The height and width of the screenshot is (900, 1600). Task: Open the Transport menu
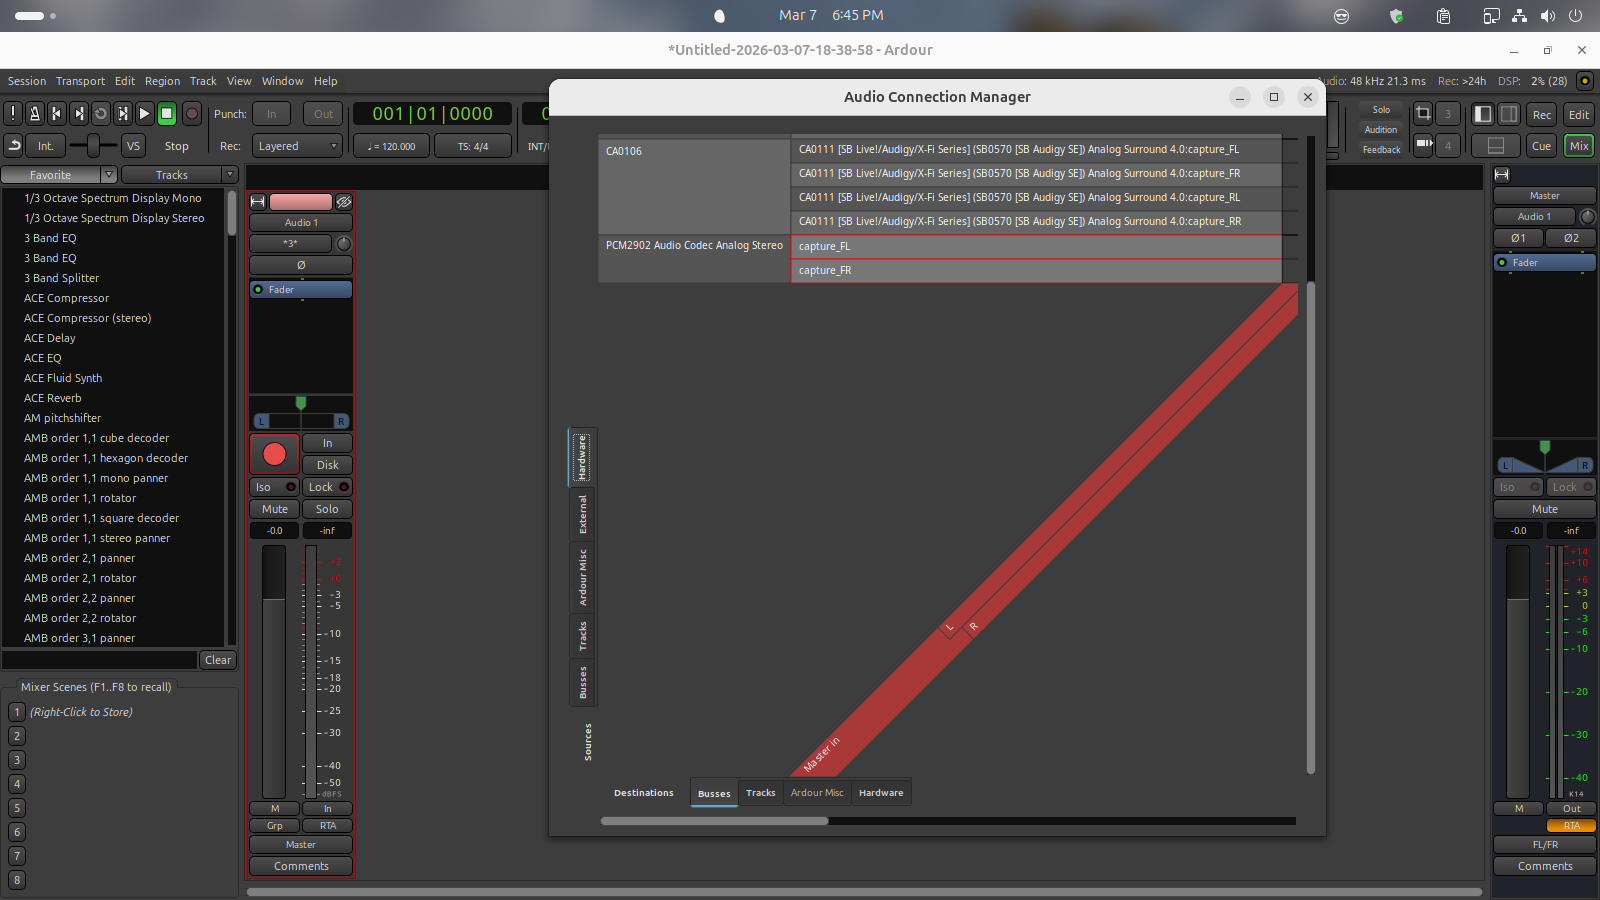point(80,81)
